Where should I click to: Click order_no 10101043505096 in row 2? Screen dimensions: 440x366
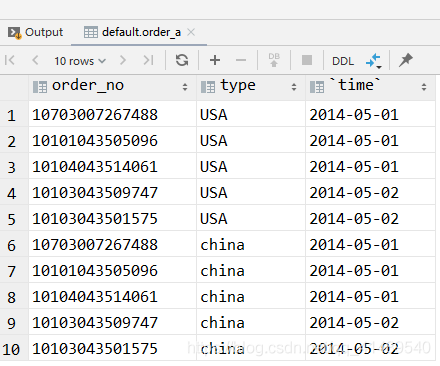tap(112, 140)
